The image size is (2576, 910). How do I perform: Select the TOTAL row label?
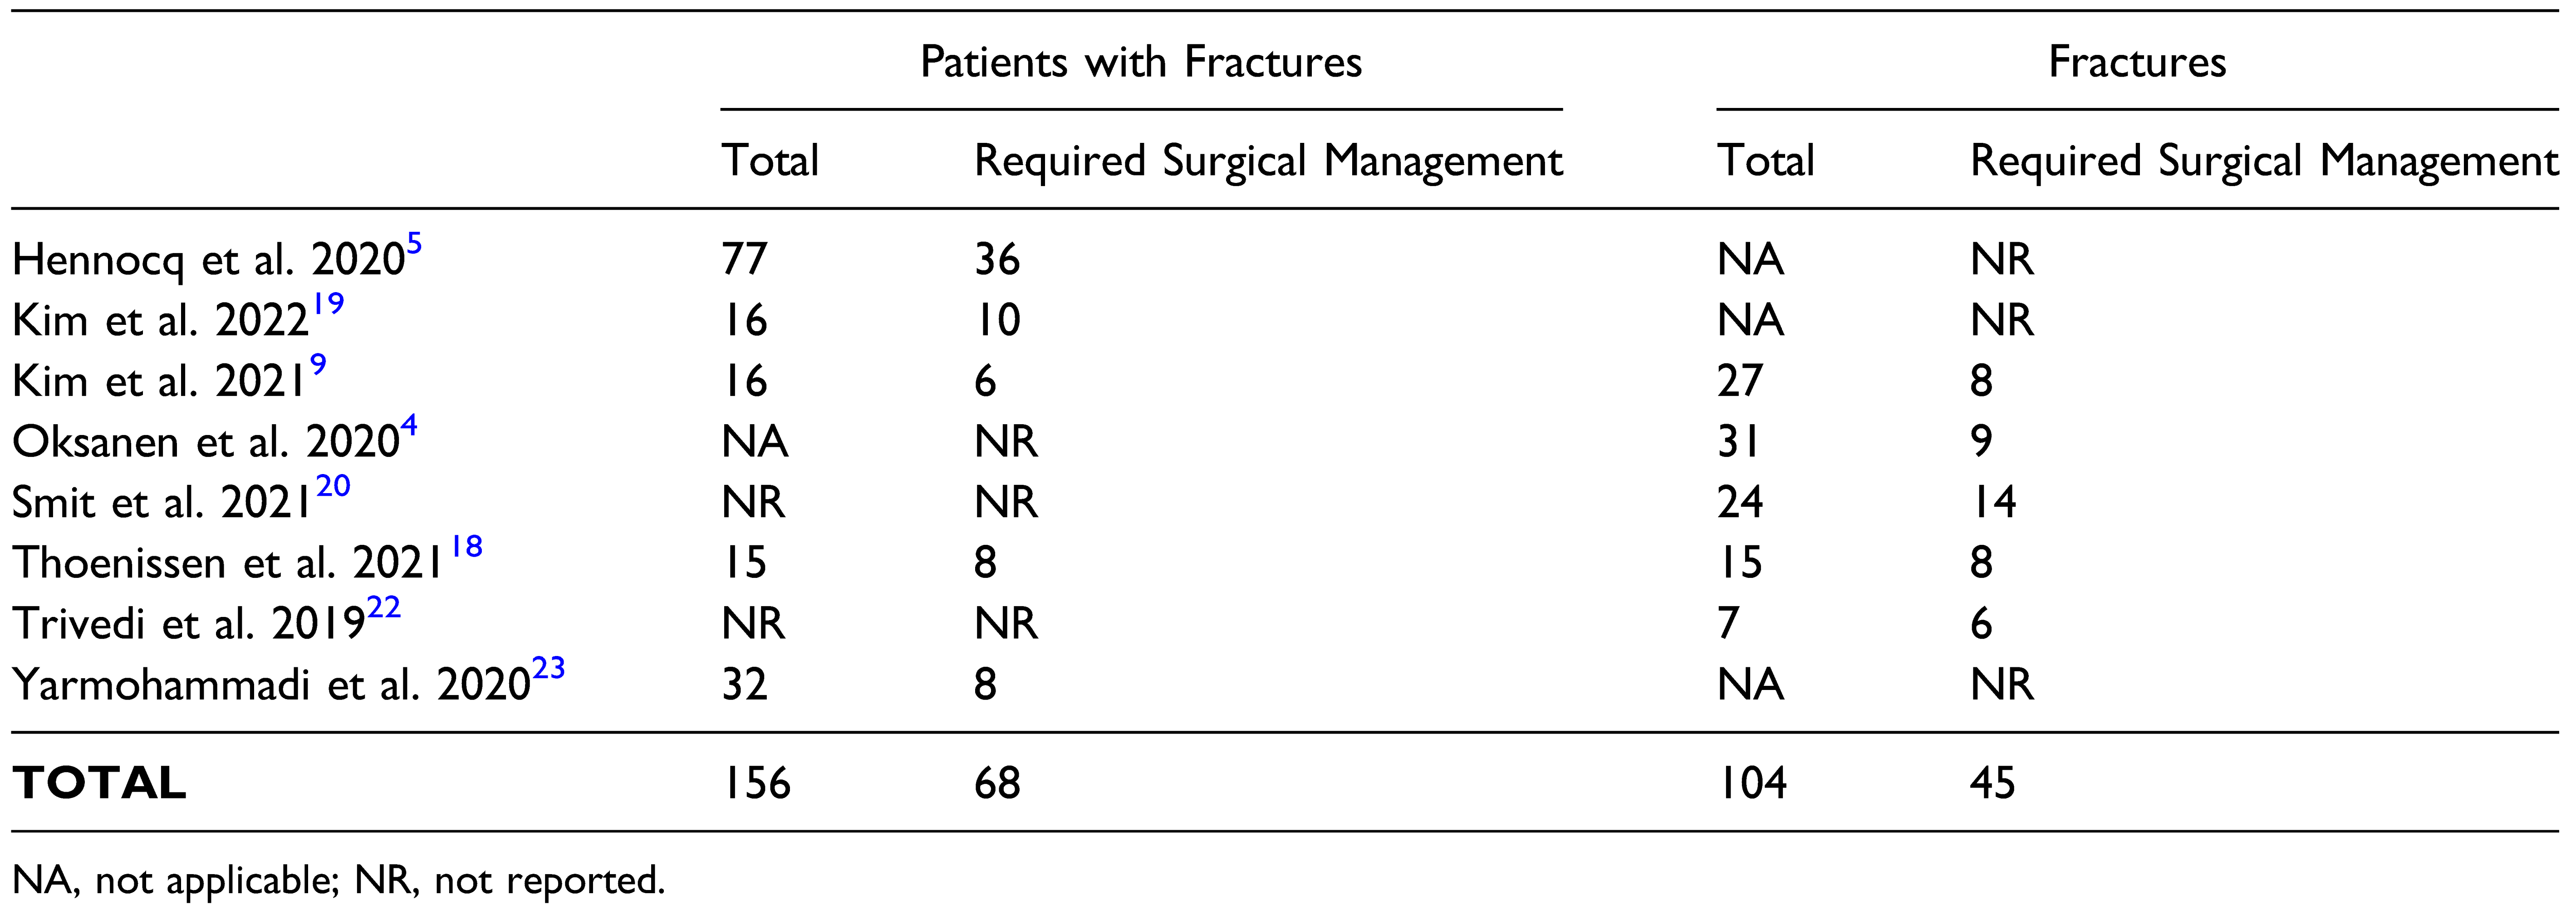click(99, 783)
